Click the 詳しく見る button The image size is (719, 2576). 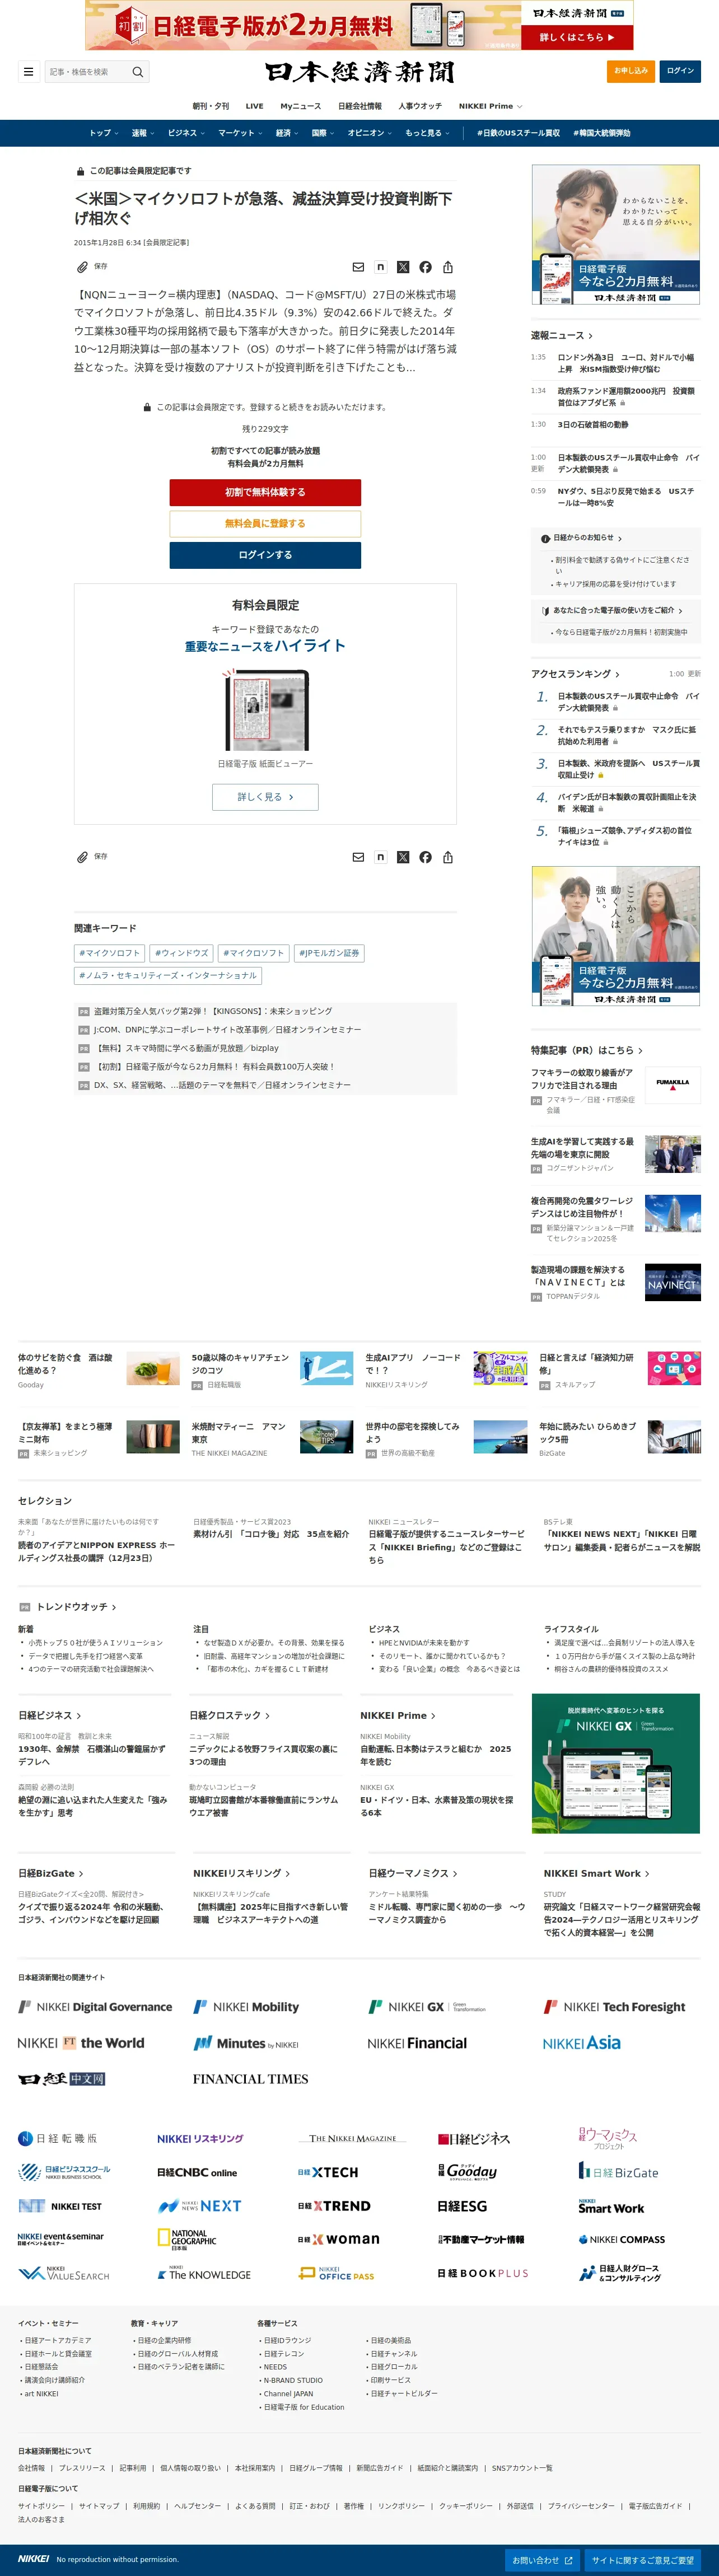coord(265,797)
